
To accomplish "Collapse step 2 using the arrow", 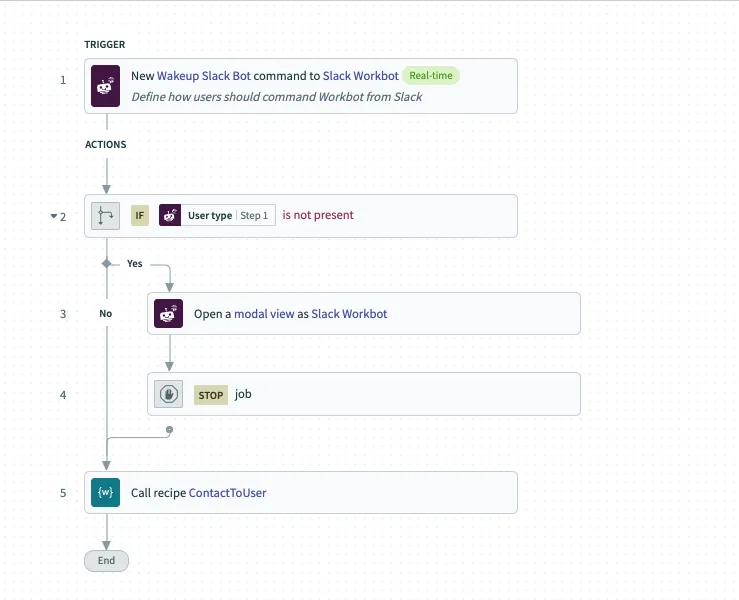I will pos(54,216).
